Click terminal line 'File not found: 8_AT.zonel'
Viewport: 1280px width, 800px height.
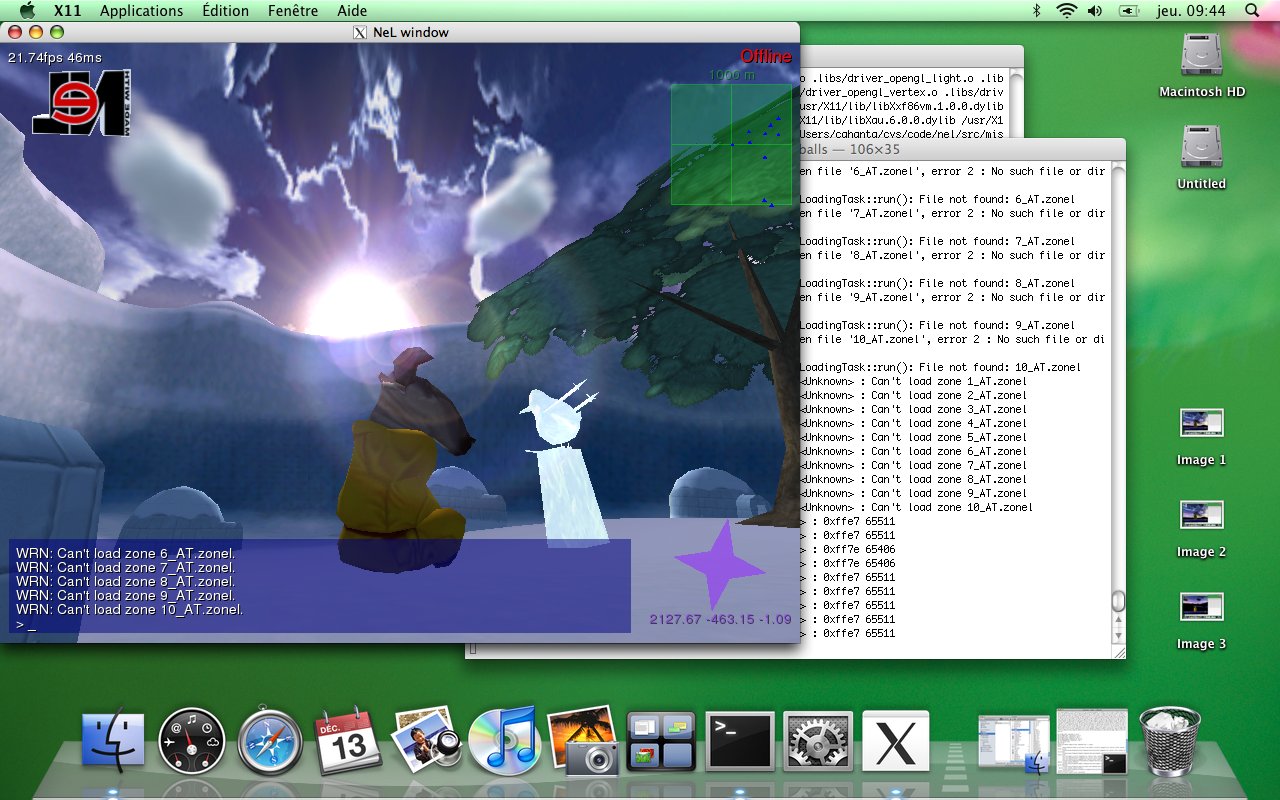point(938,283)
